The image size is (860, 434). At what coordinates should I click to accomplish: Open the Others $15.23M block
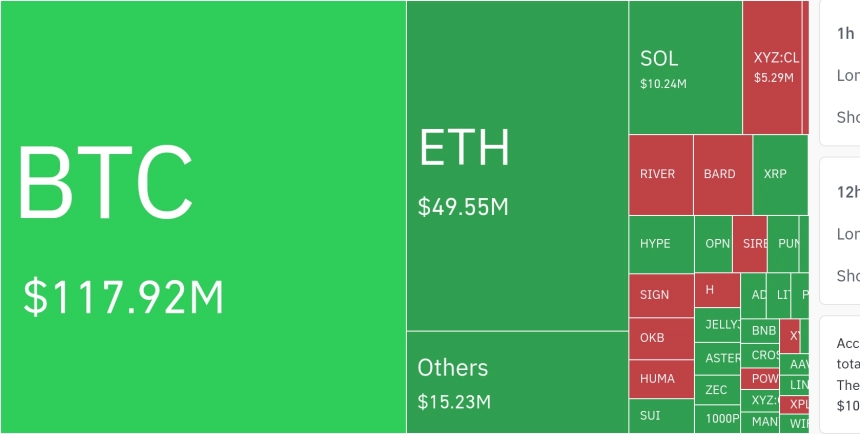517,382
